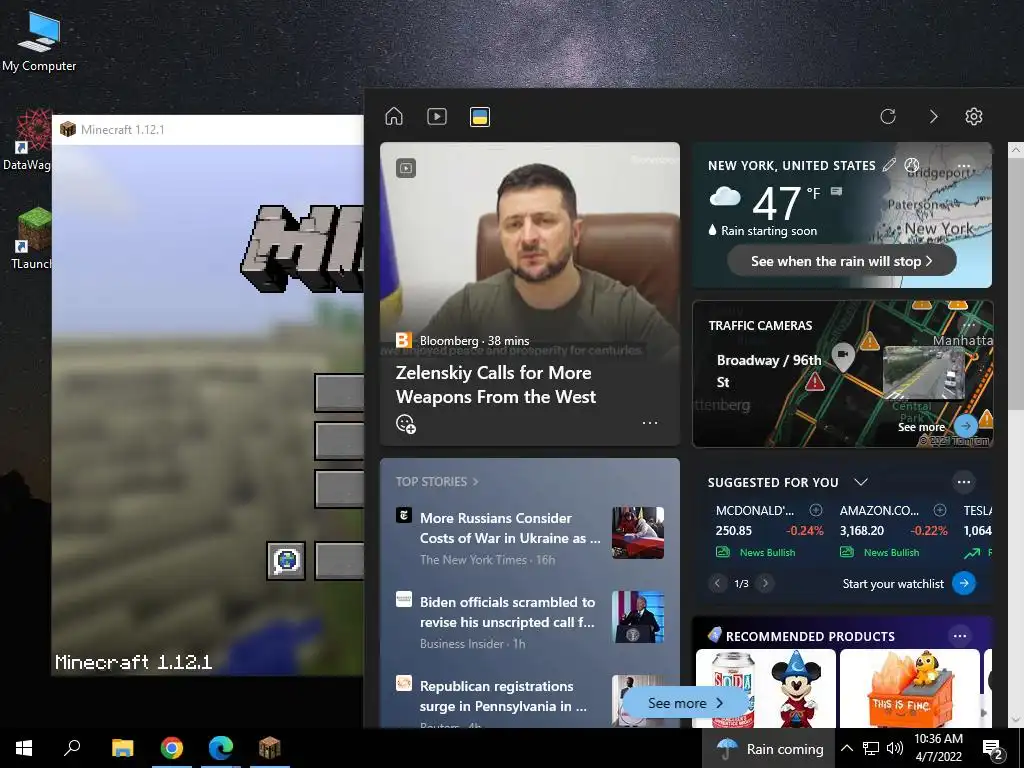Click the widget panel vertical scrollbar
The height and width of the screenshot is (768, 1024).
tap(1016, 285)
